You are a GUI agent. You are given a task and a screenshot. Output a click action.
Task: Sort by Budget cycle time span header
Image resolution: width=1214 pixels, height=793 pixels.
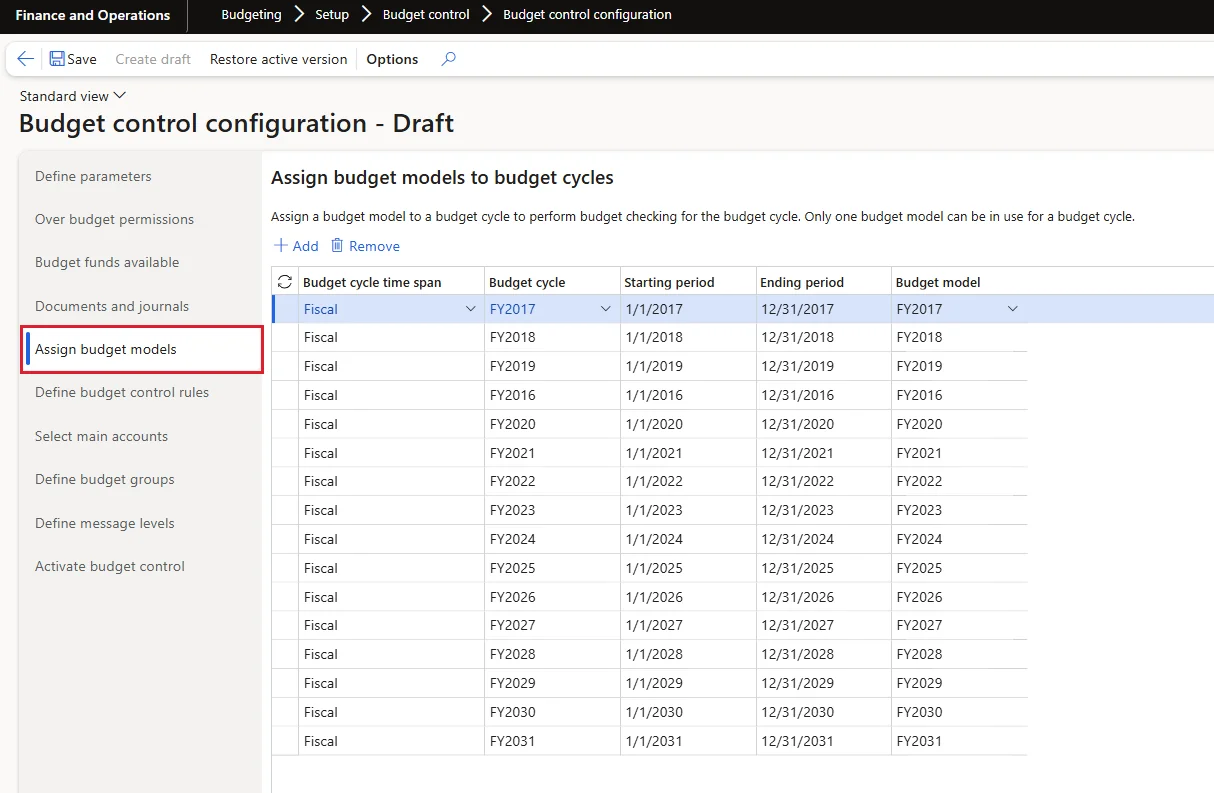pos(372,282)
